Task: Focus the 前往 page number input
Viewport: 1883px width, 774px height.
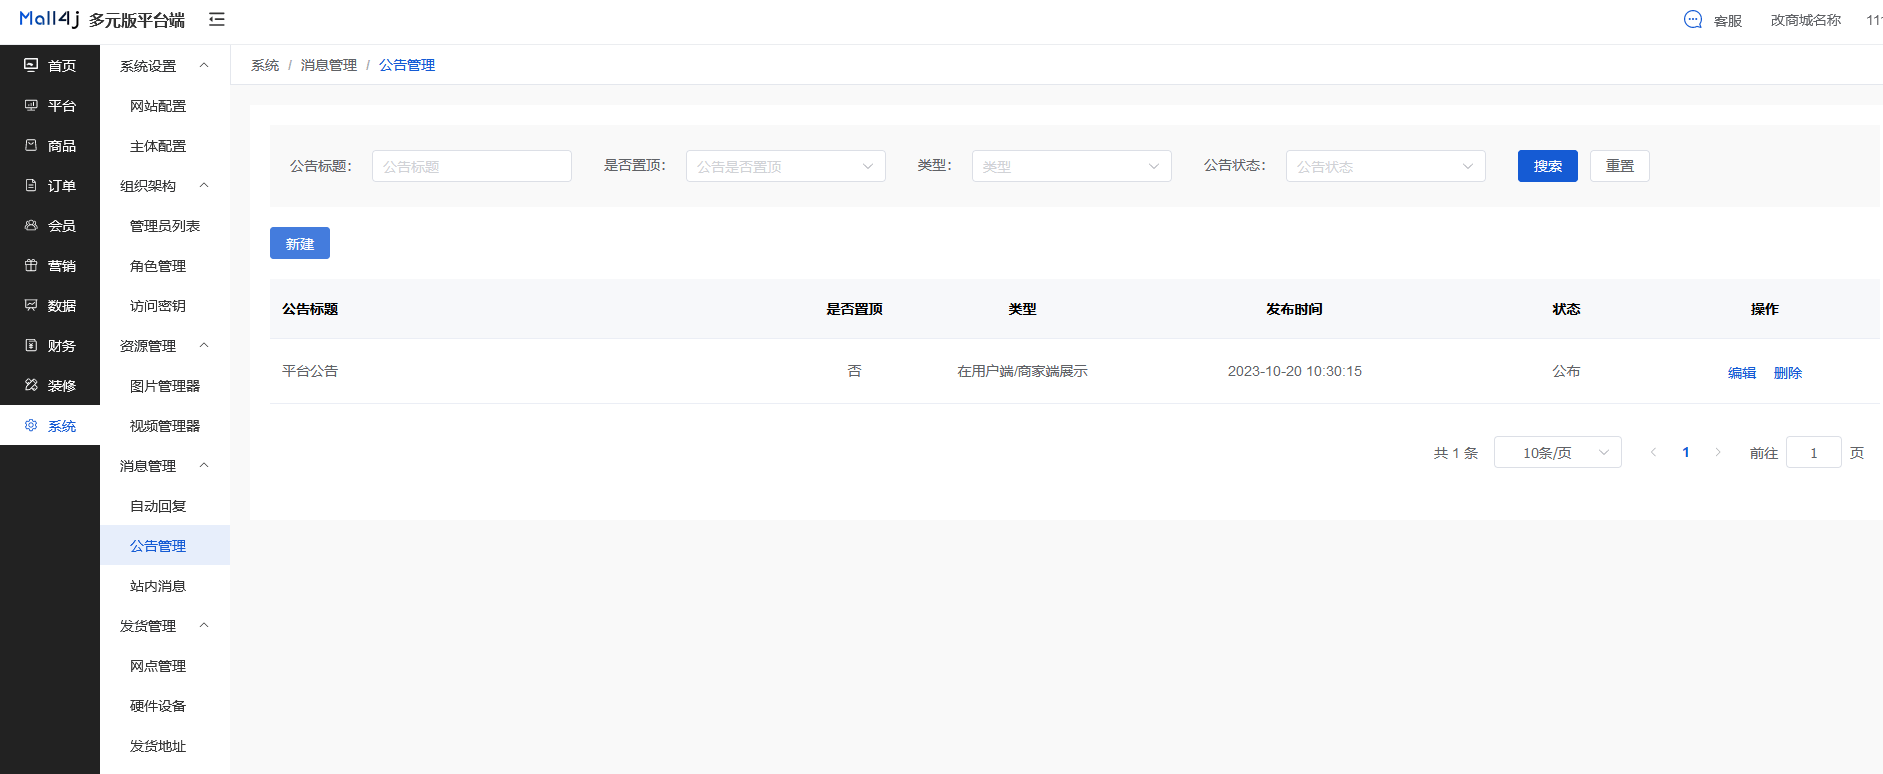Action: coord(1814,452)
